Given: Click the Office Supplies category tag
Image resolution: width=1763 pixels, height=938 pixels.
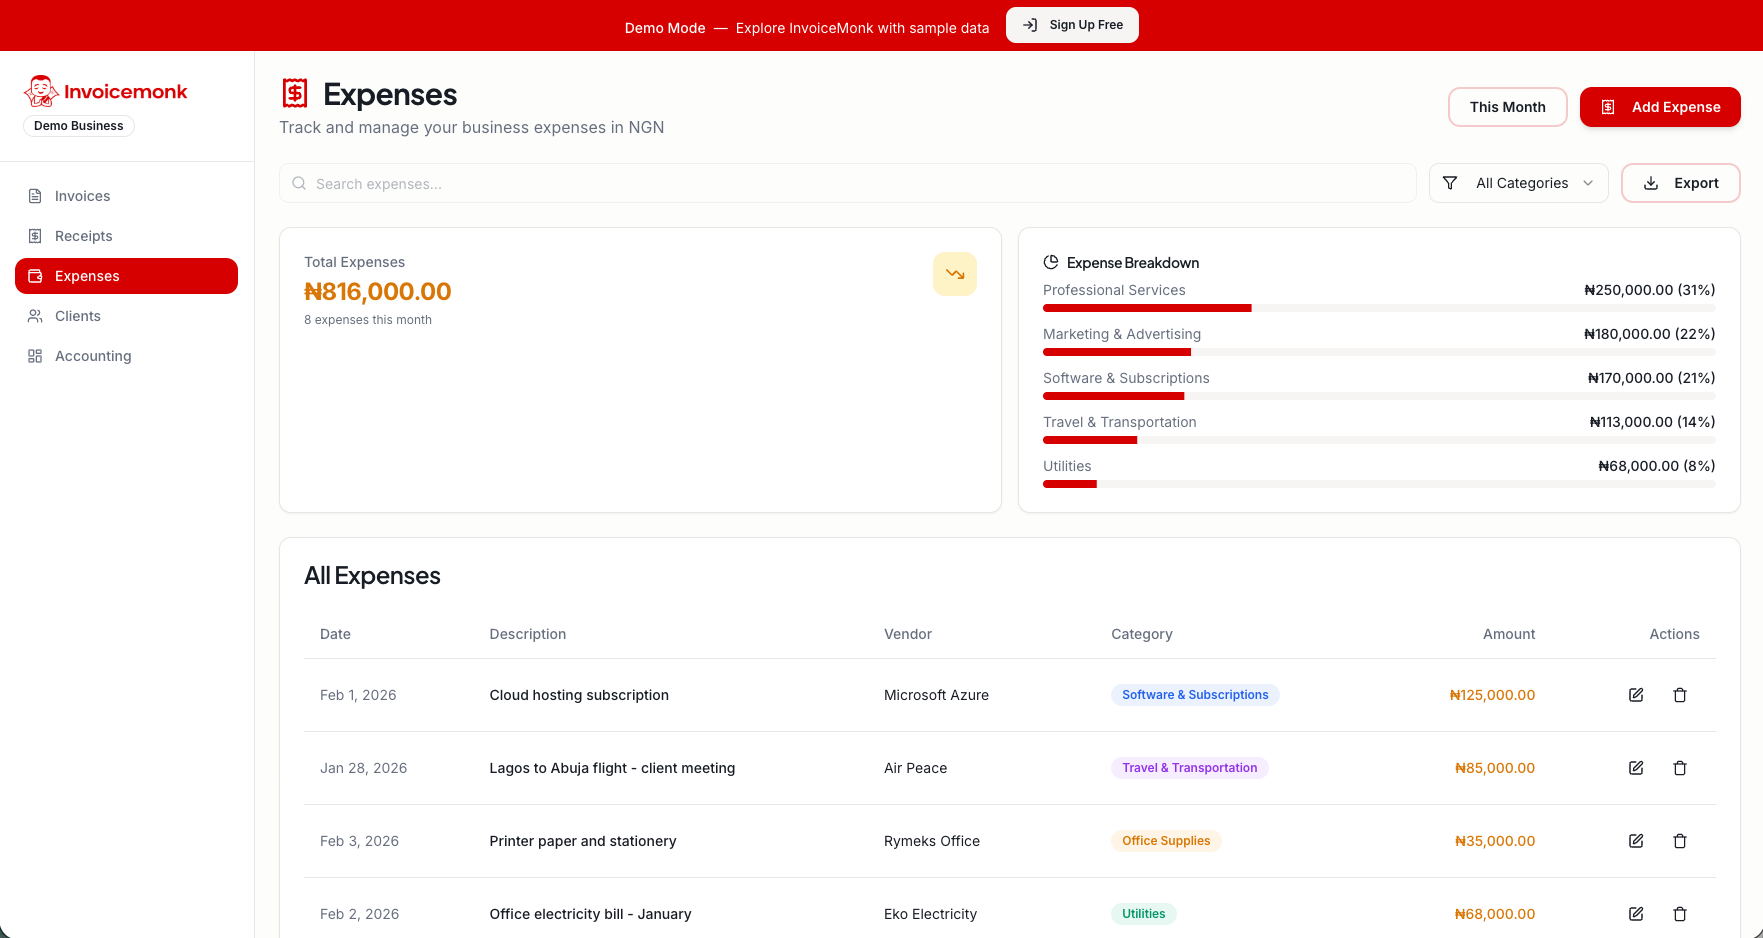Looking at the screenshot, I should (1166, 841).
